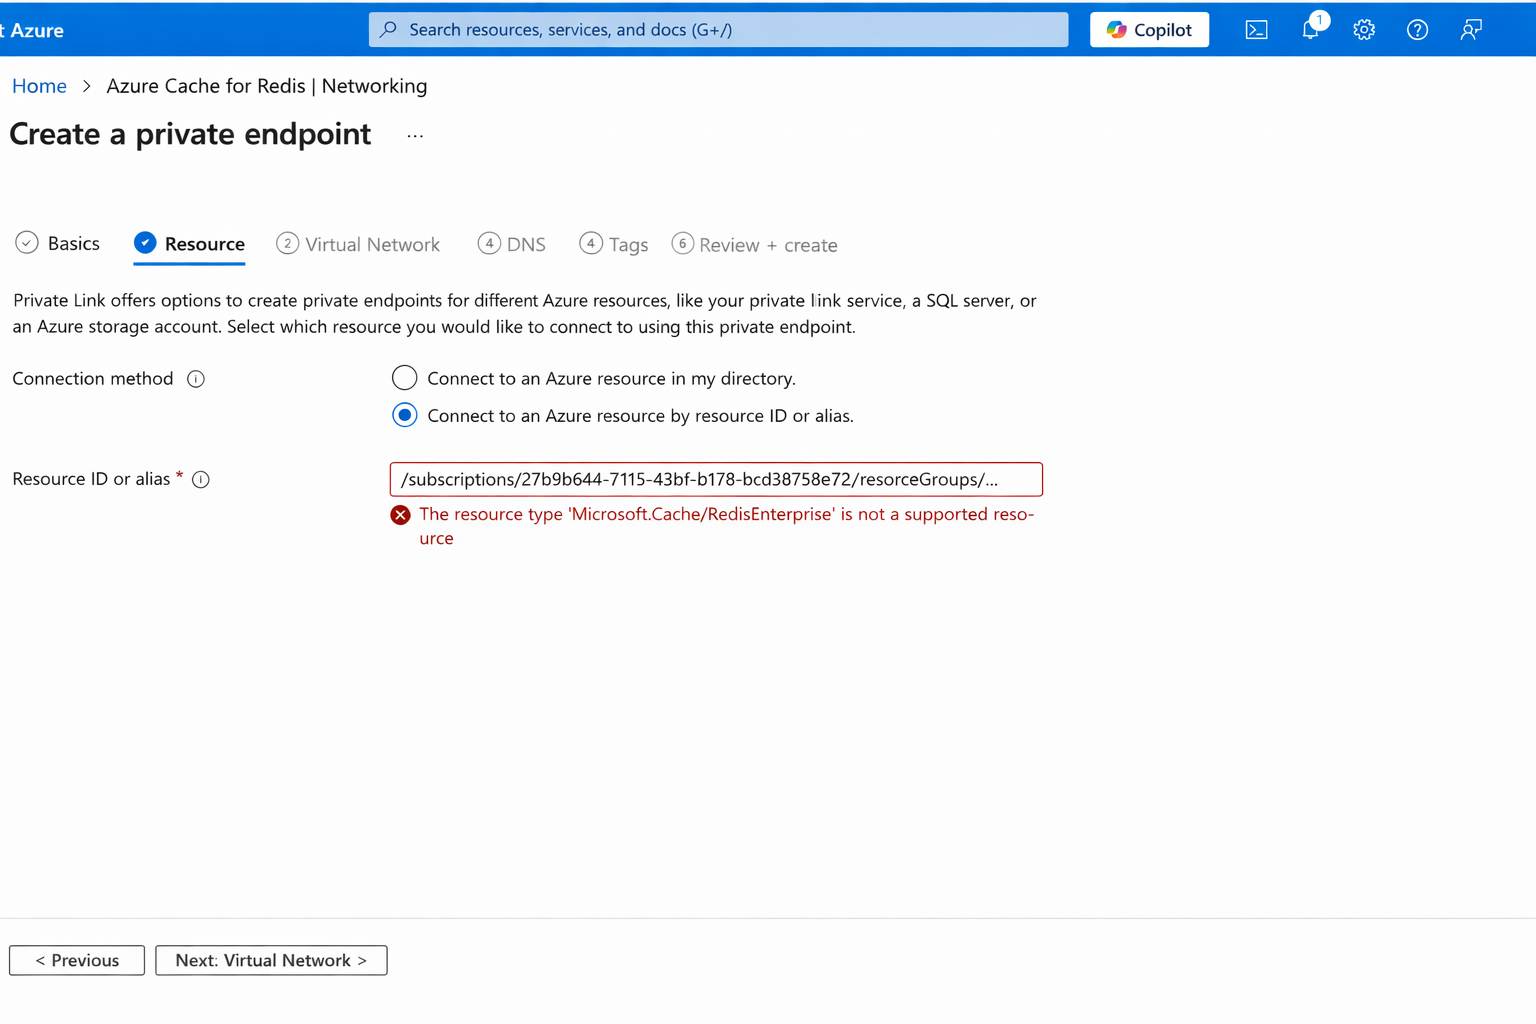Click the Resource ID or alias label
The width and height of the screenshot is (1536, 1024).
(91, 479)
